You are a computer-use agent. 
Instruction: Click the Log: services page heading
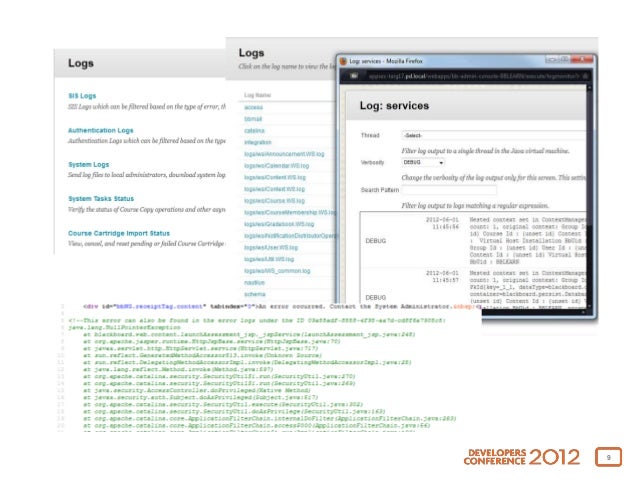point(394,106)
